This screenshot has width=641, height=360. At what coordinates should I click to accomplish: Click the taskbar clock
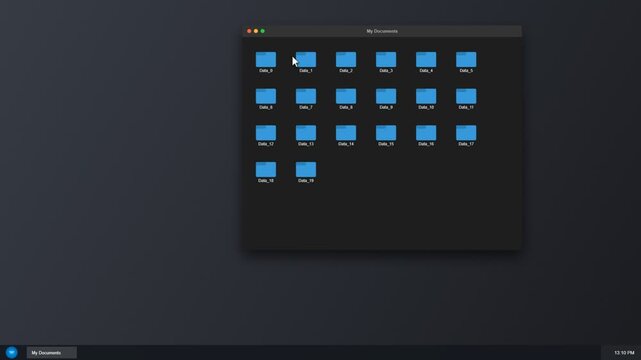624,353
